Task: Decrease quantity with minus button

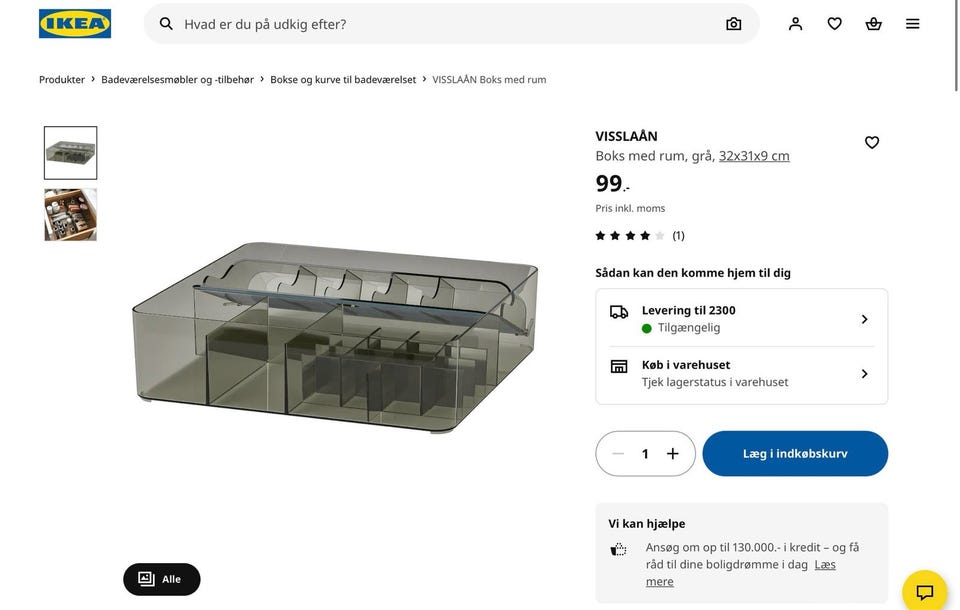Action: click(618, 454)
